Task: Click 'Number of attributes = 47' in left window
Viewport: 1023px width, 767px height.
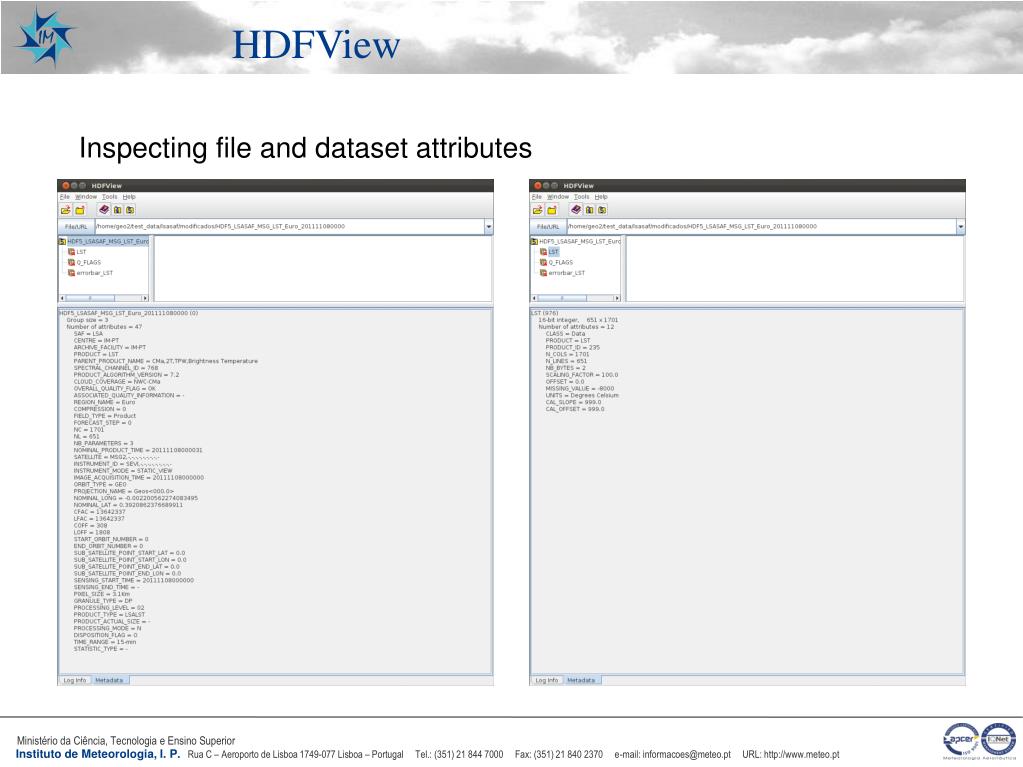Action: pos(104,327)
